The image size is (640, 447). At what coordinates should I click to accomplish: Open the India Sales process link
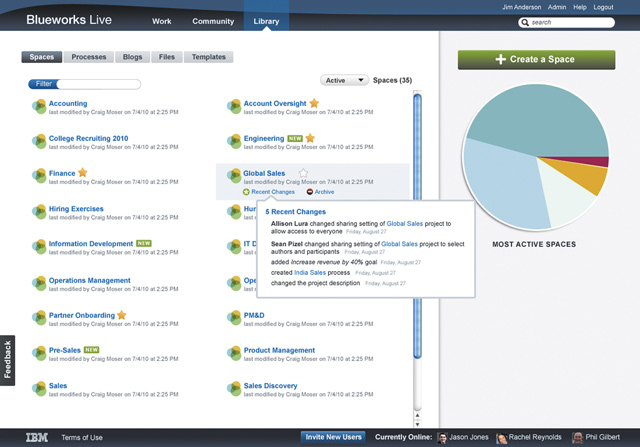click(x=310, y=273)
